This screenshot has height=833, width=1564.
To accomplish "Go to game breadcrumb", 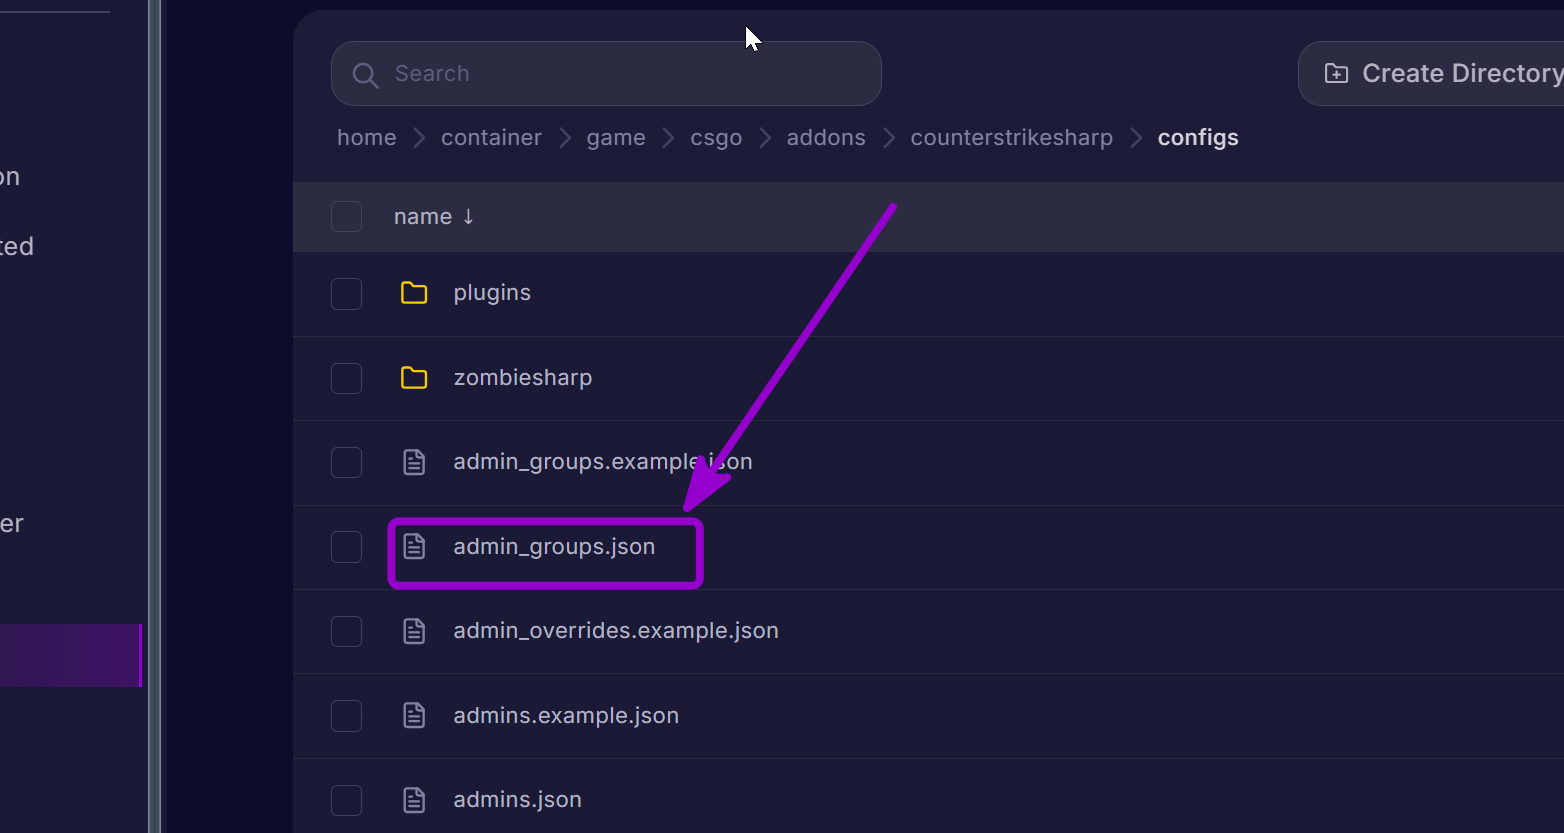I will click(x=616, y=138).
